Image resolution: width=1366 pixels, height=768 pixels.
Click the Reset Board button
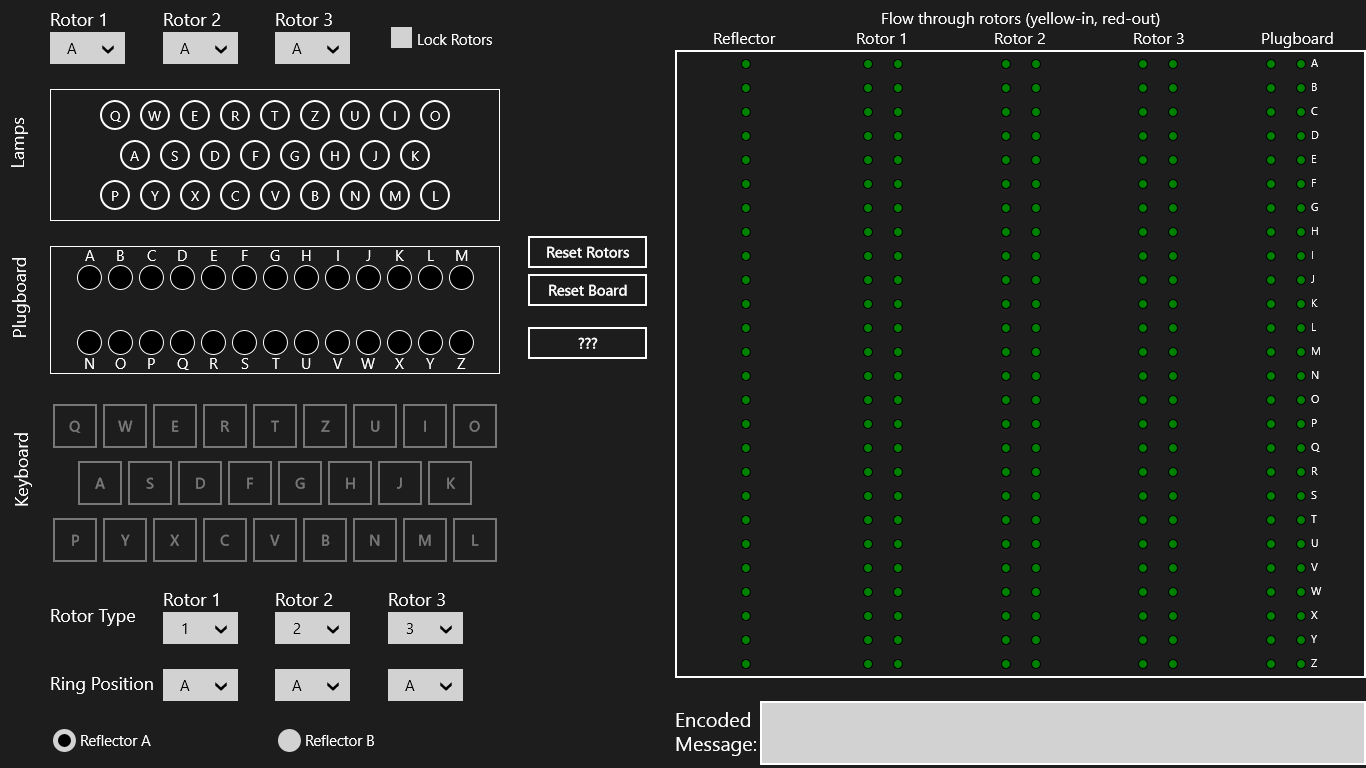pyautogui.click(x=587, y=290)
